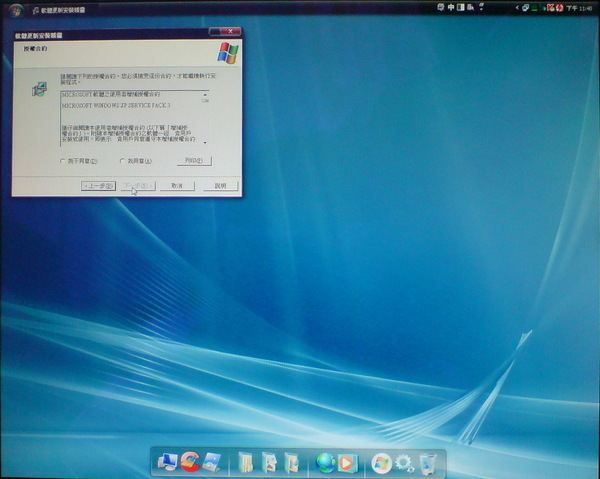The width and height of the screenshot is (600, 479).
Task: Click the red K security tray icon
Action: [x=550, y=8]
